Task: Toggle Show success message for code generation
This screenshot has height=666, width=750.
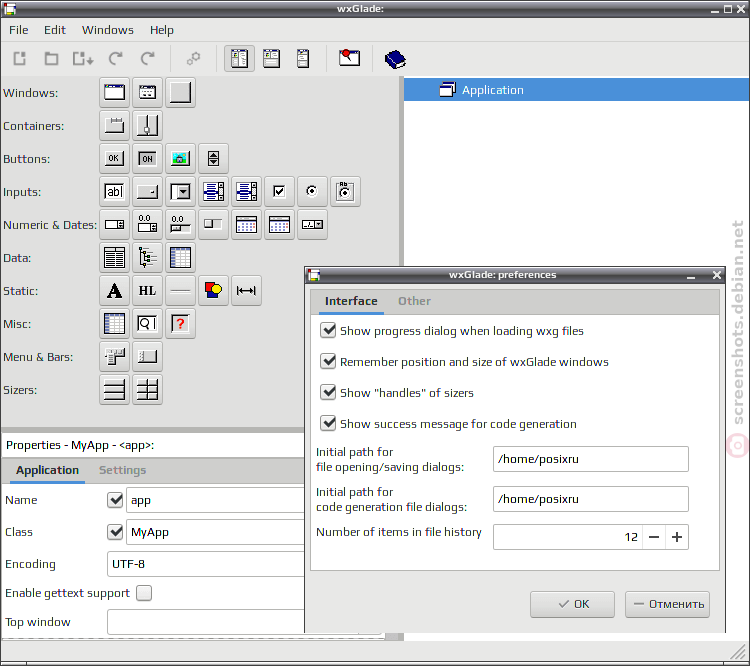Action: [328, 423]
